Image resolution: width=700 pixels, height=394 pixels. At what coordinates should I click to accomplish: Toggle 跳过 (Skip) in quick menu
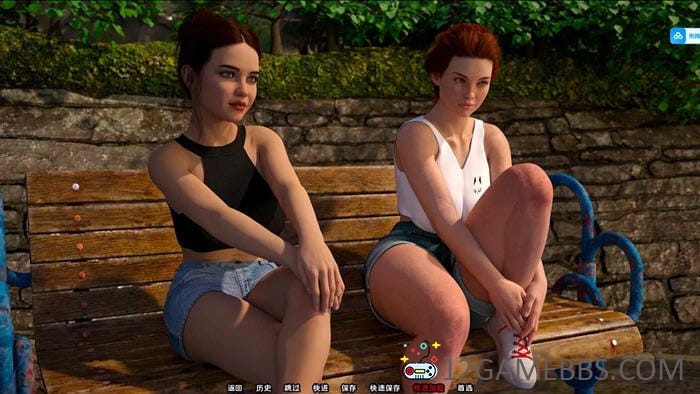[292, 388]
